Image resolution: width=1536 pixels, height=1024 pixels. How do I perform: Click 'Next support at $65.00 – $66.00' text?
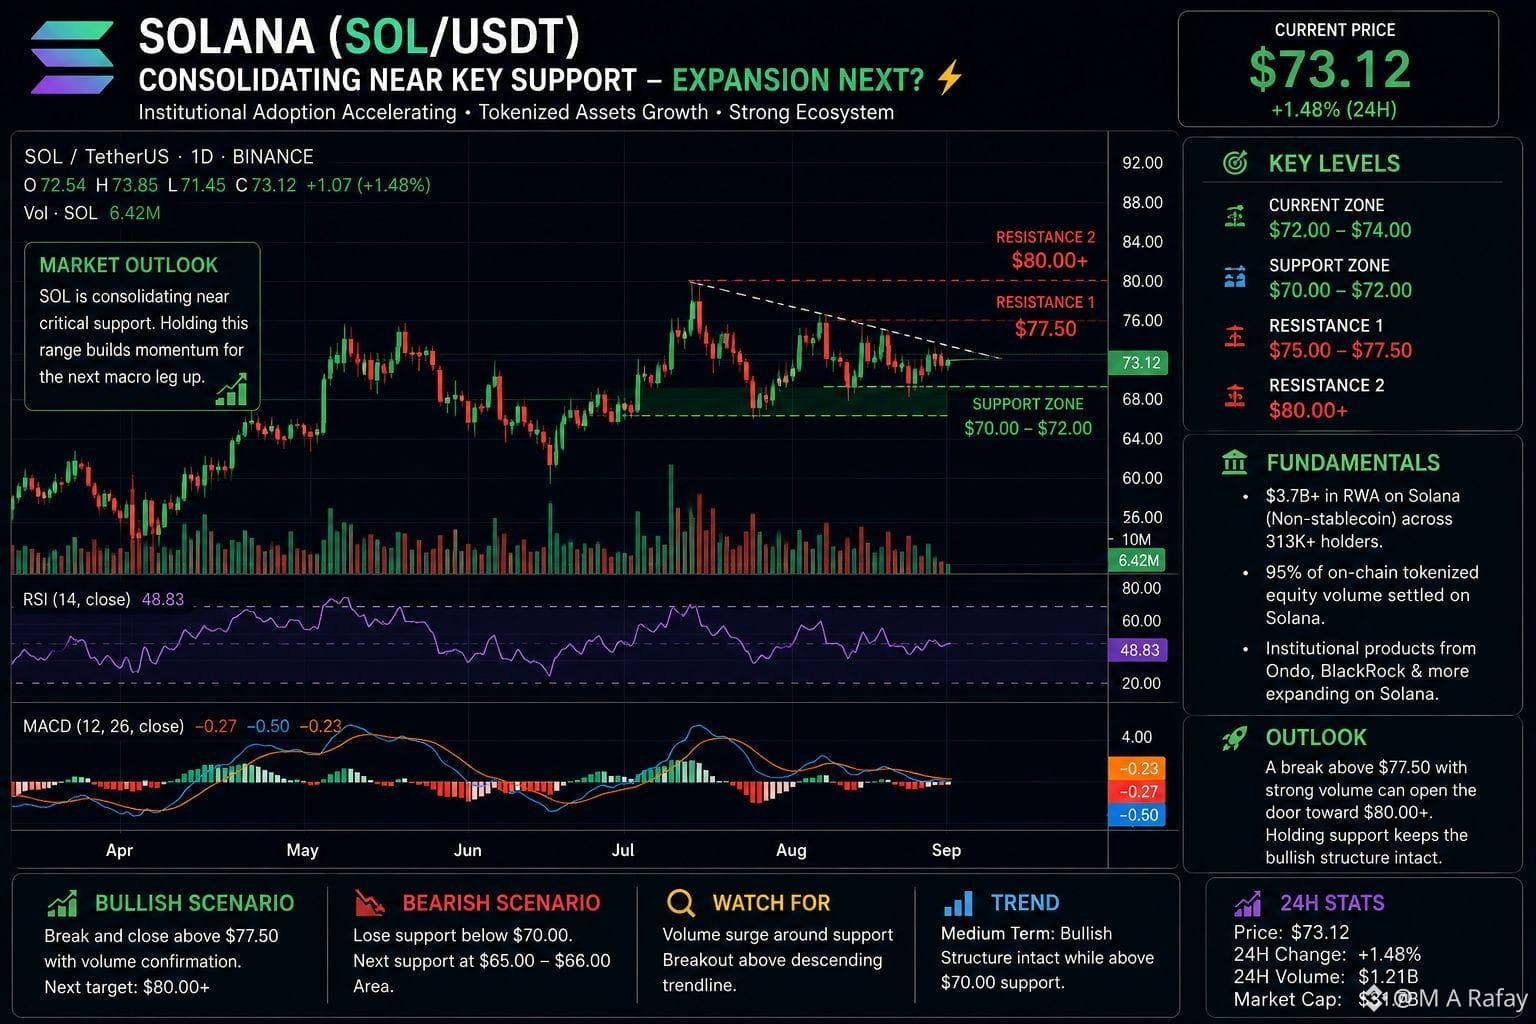coord(481,961)
